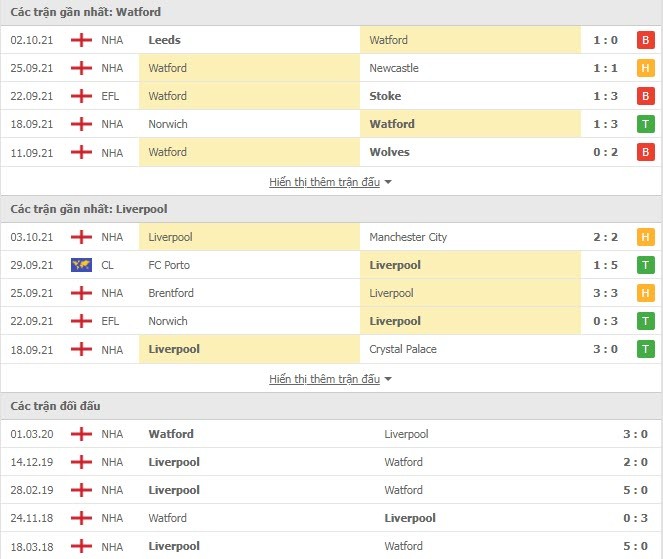Click the dropdown arrow after Liverpool's show-more link
Viewport: 663px width, 559px height.
(x=388, y=379)
